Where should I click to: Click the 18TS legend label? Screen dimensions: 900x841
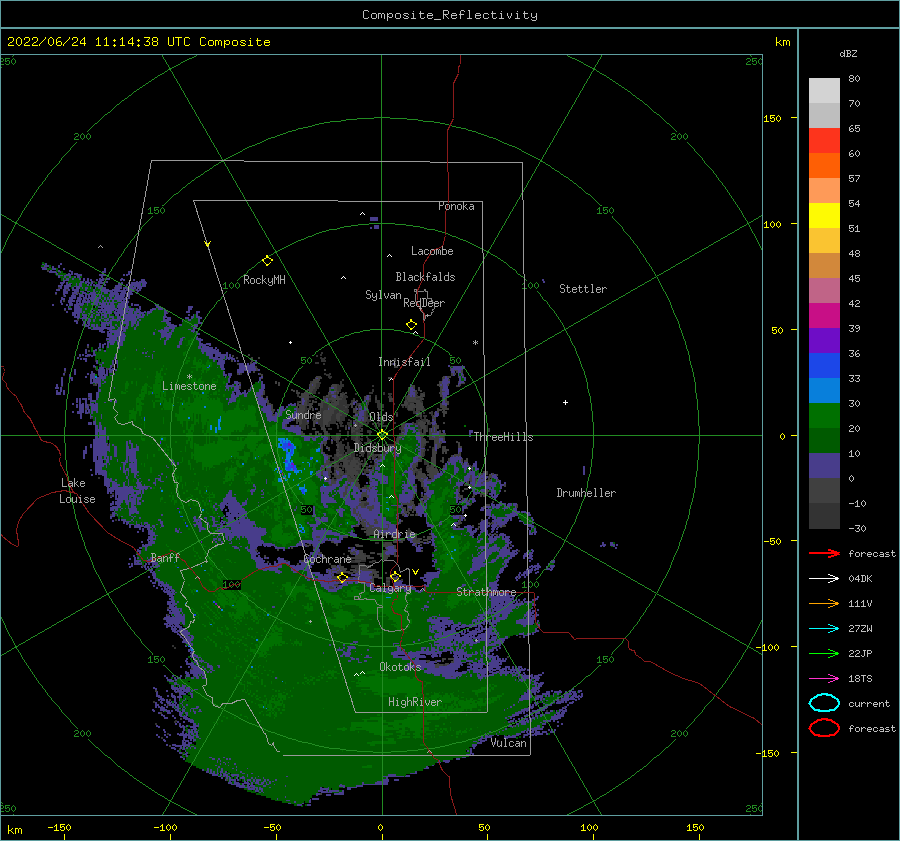(x=860, y=679)
